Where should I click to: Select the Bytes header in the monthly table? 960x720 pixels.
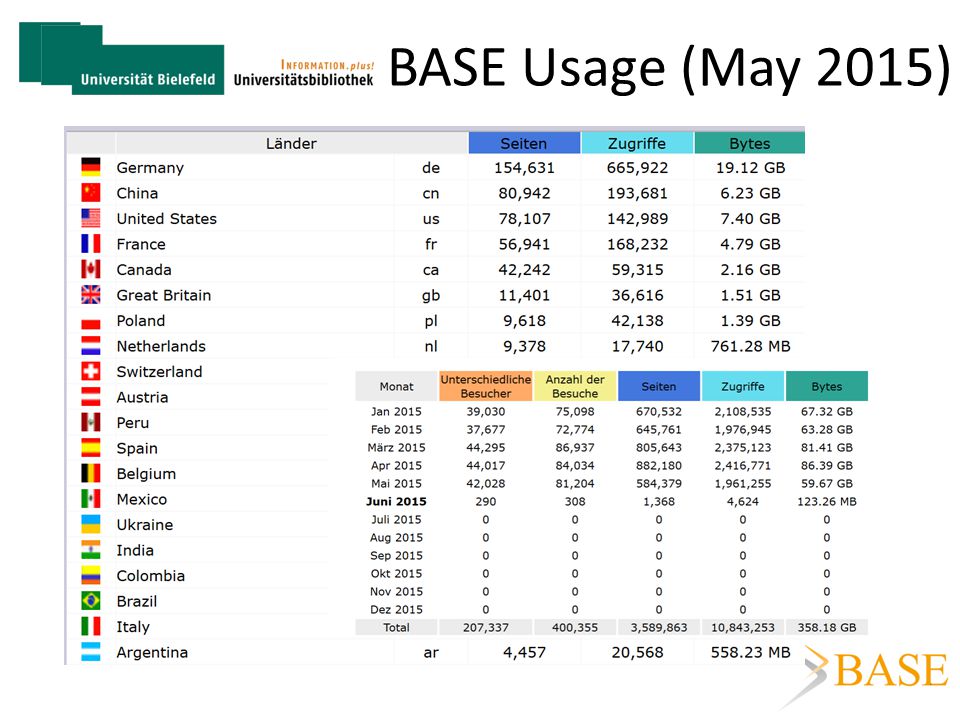click(827, 386)
